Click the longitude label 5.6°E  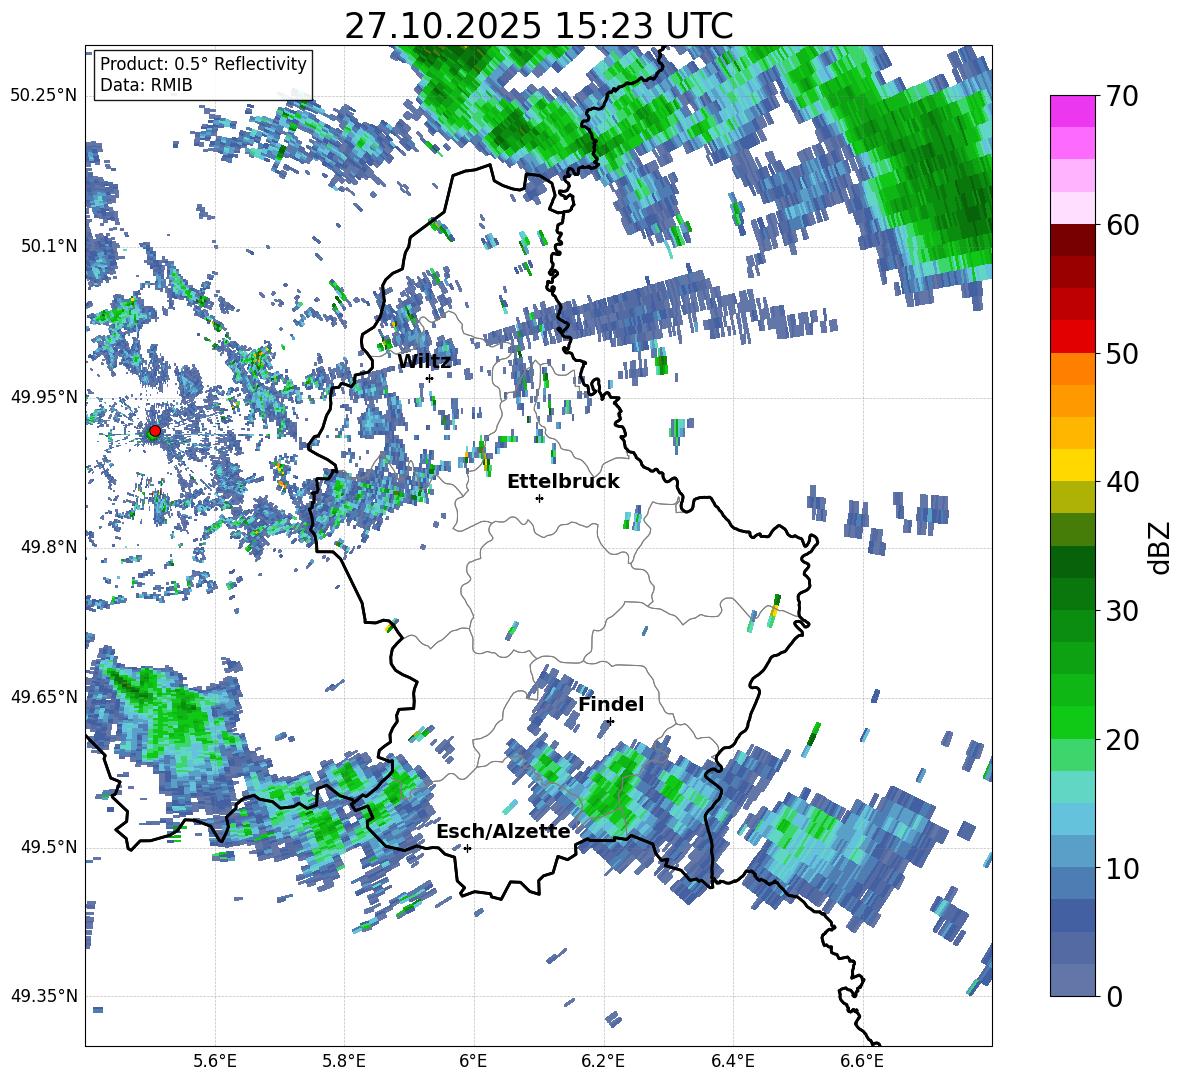215,1061
